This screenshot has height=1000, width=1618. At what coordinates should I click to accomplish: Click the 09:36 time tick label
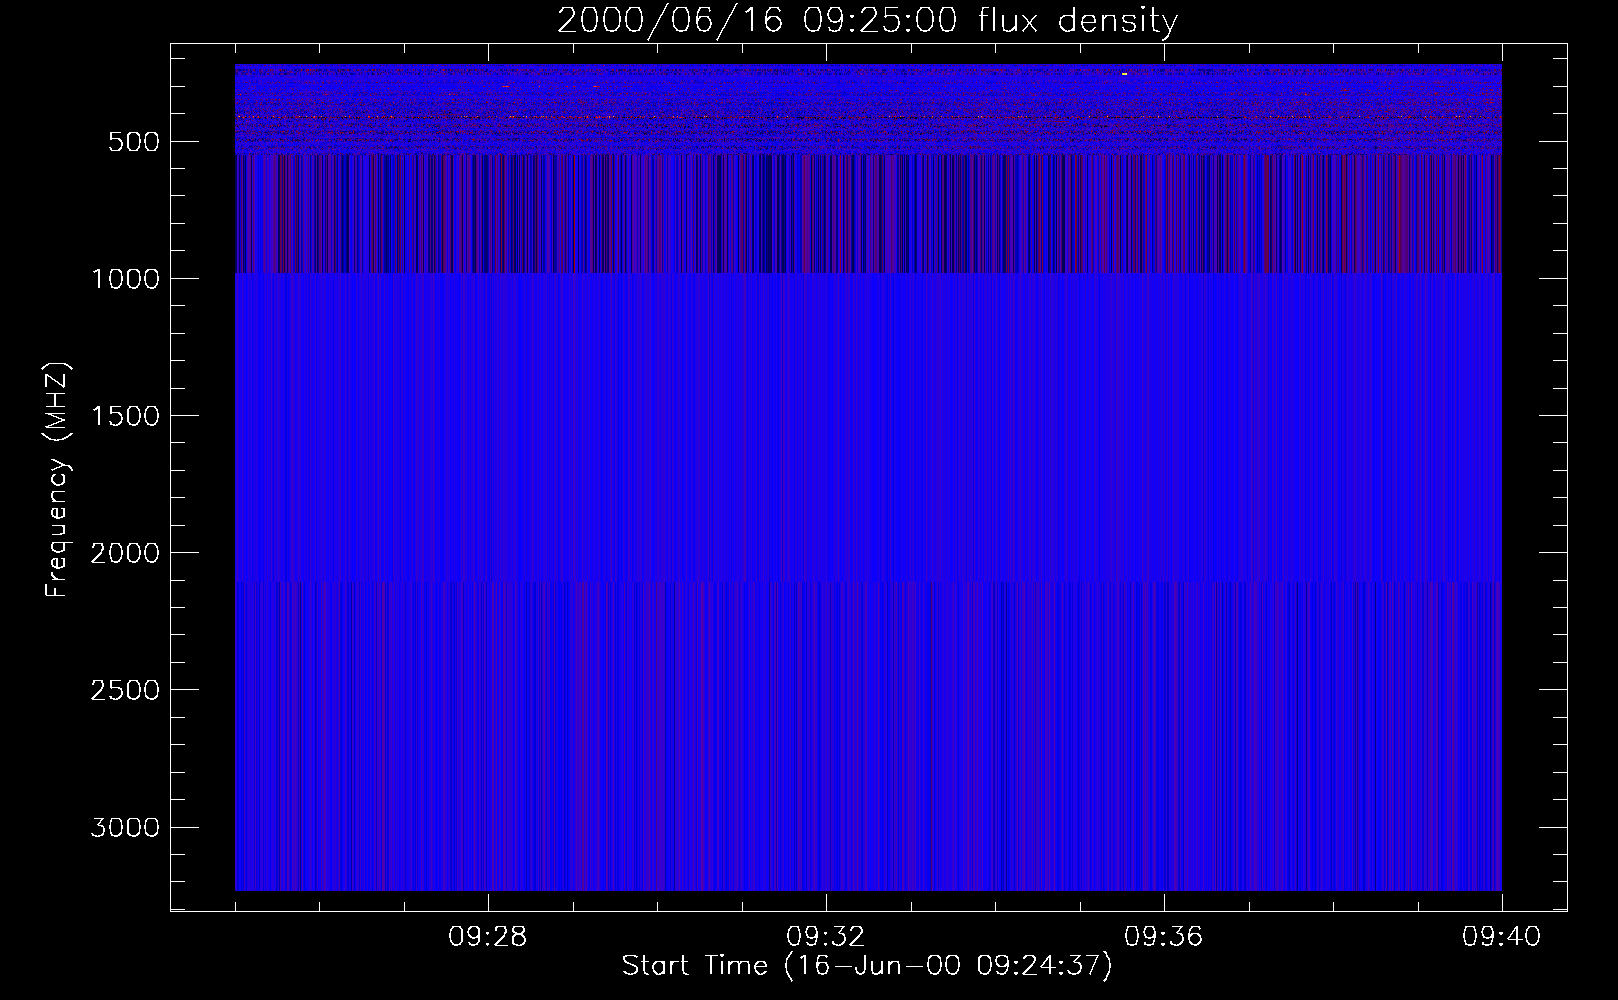pyautogui.click(x=1164, y=937)
